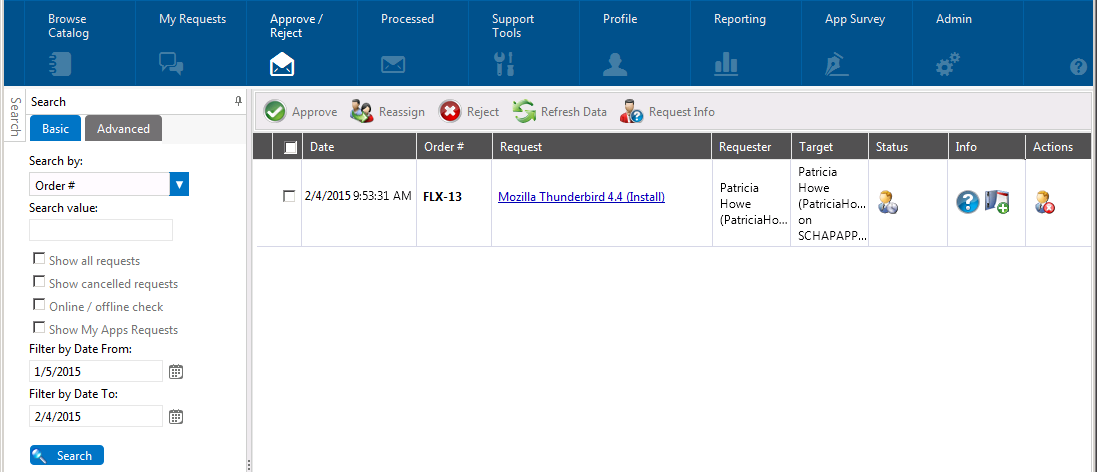Open calendar for Filter by Date From

coord(176,371)
